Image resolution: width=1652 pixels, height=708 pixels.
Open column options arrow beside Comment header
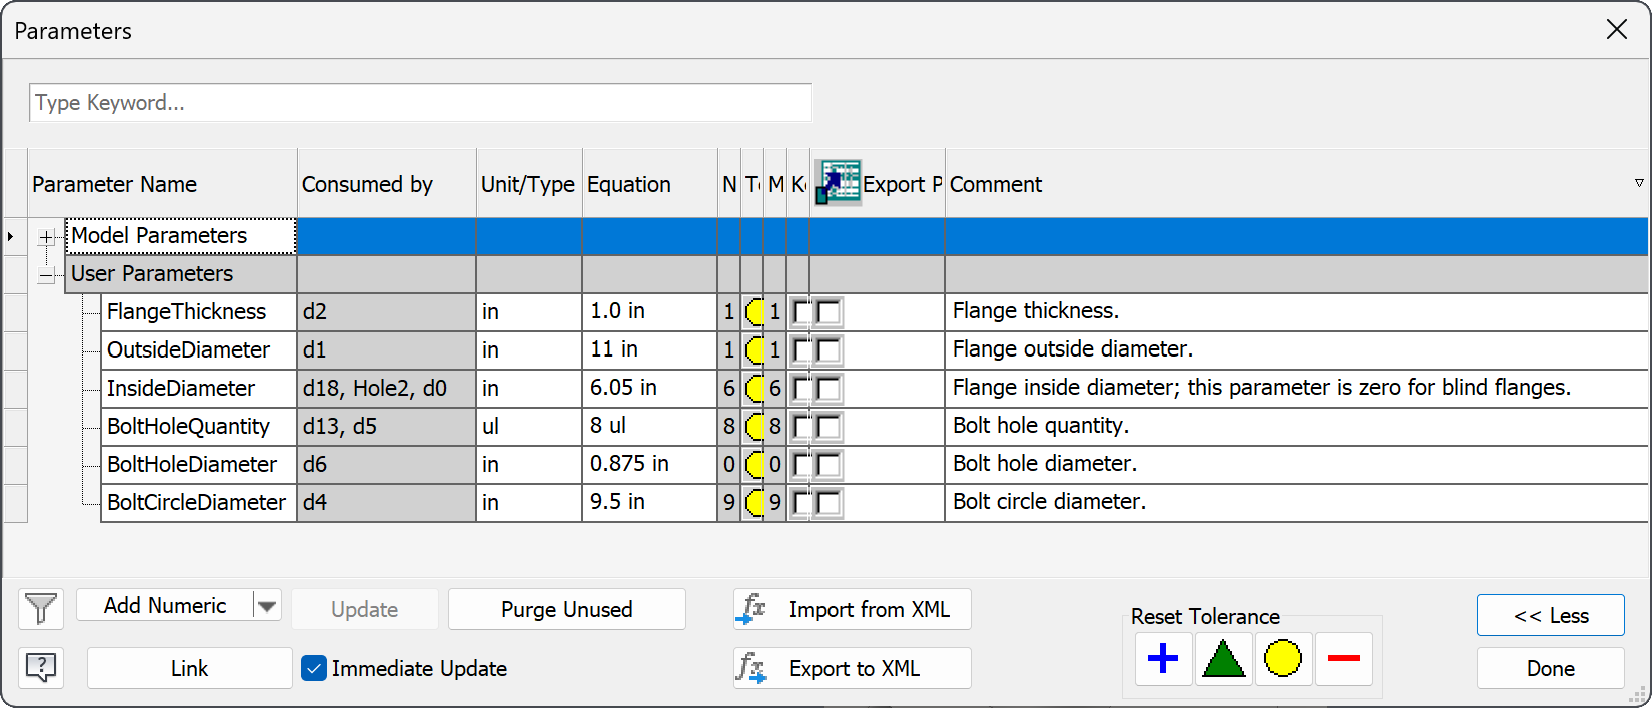pos(1639,183)
